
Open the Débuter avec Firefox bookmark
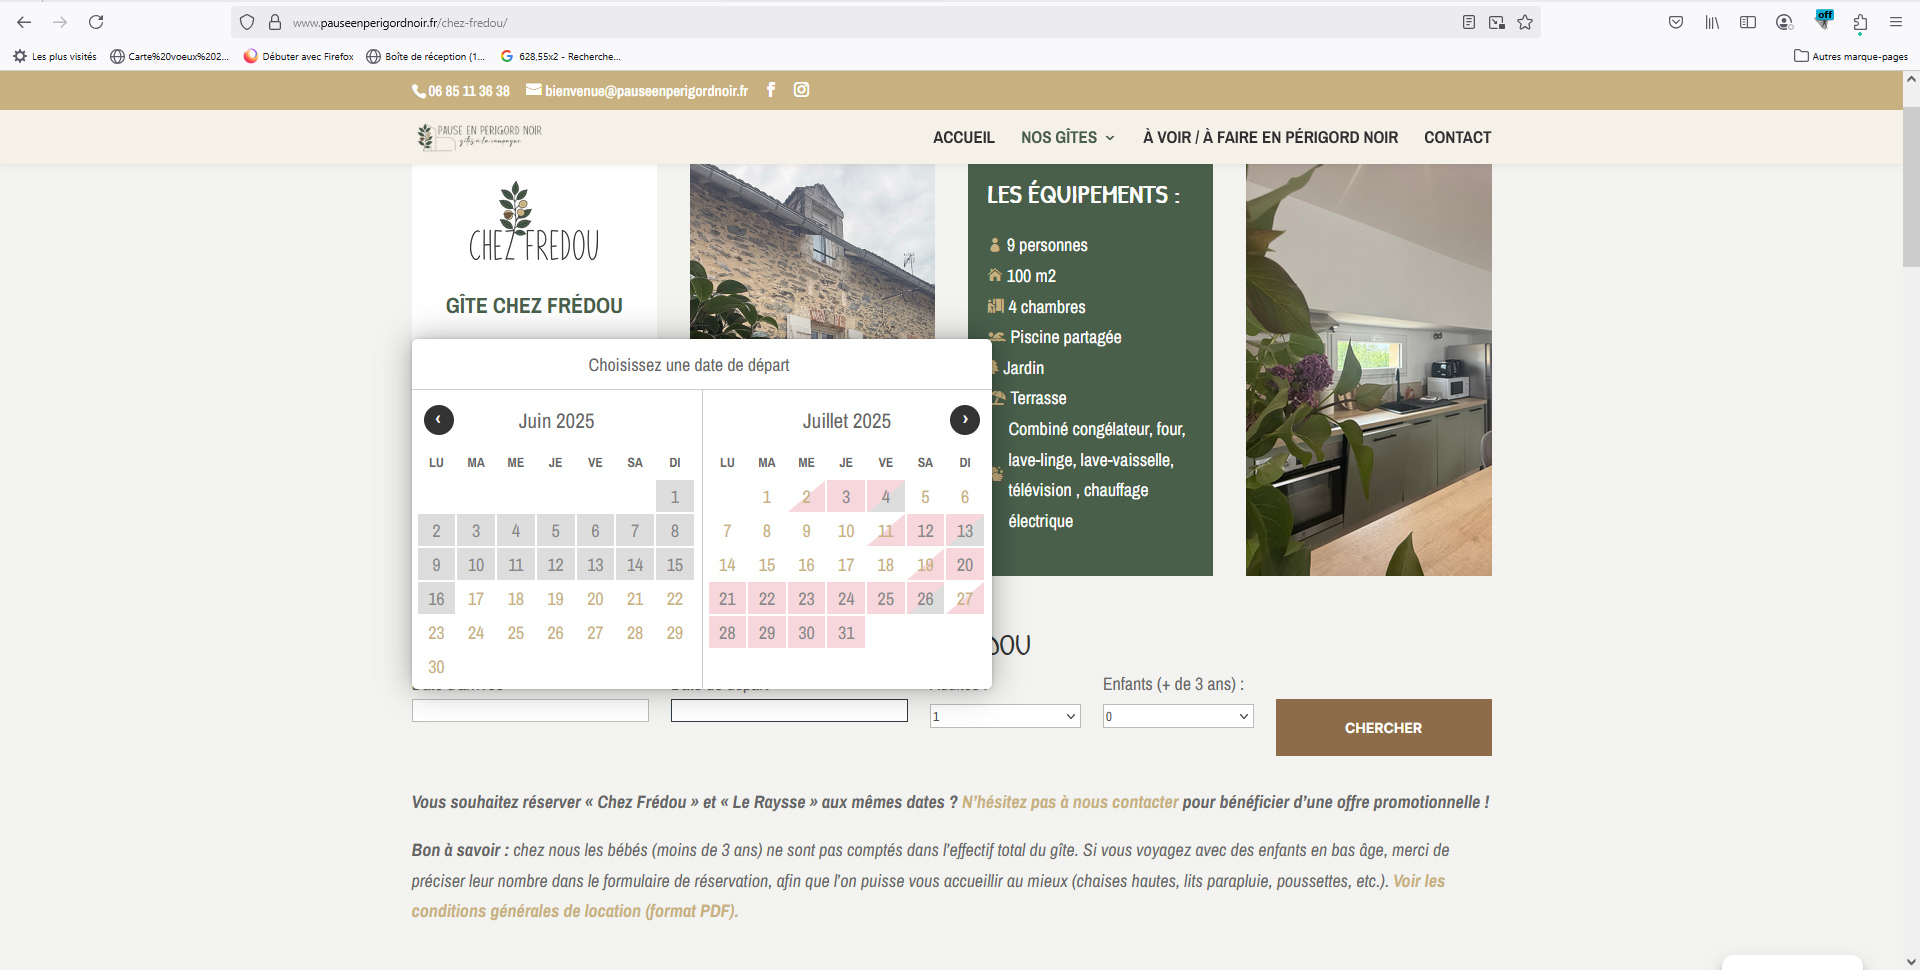tap(299, 56)
